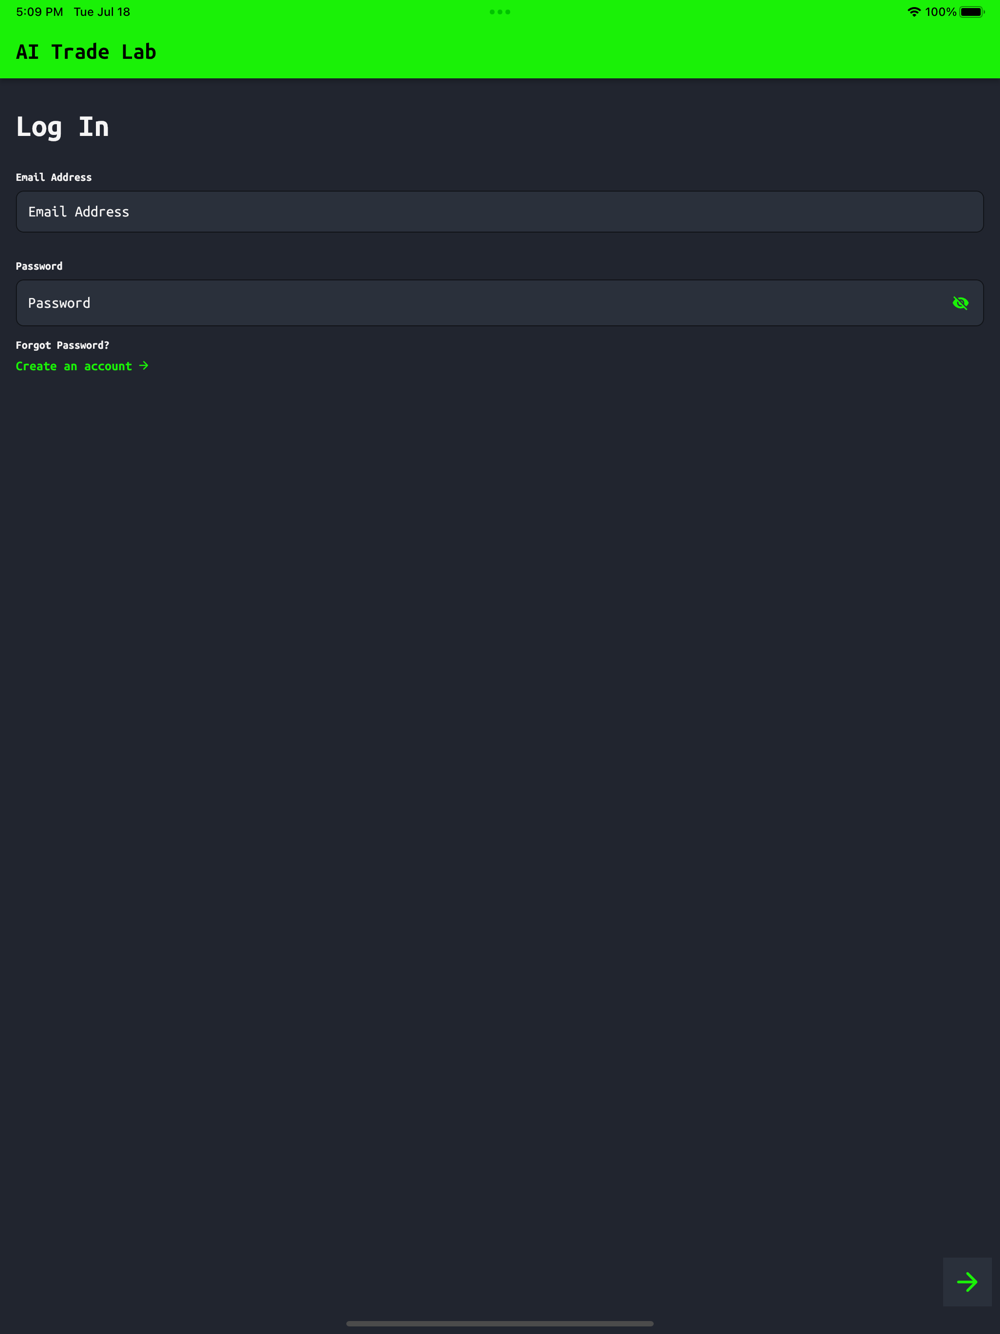The width and height of the screenshot is (1000, 1334).
Task: Tap the Log In heading
Action: 62,127
